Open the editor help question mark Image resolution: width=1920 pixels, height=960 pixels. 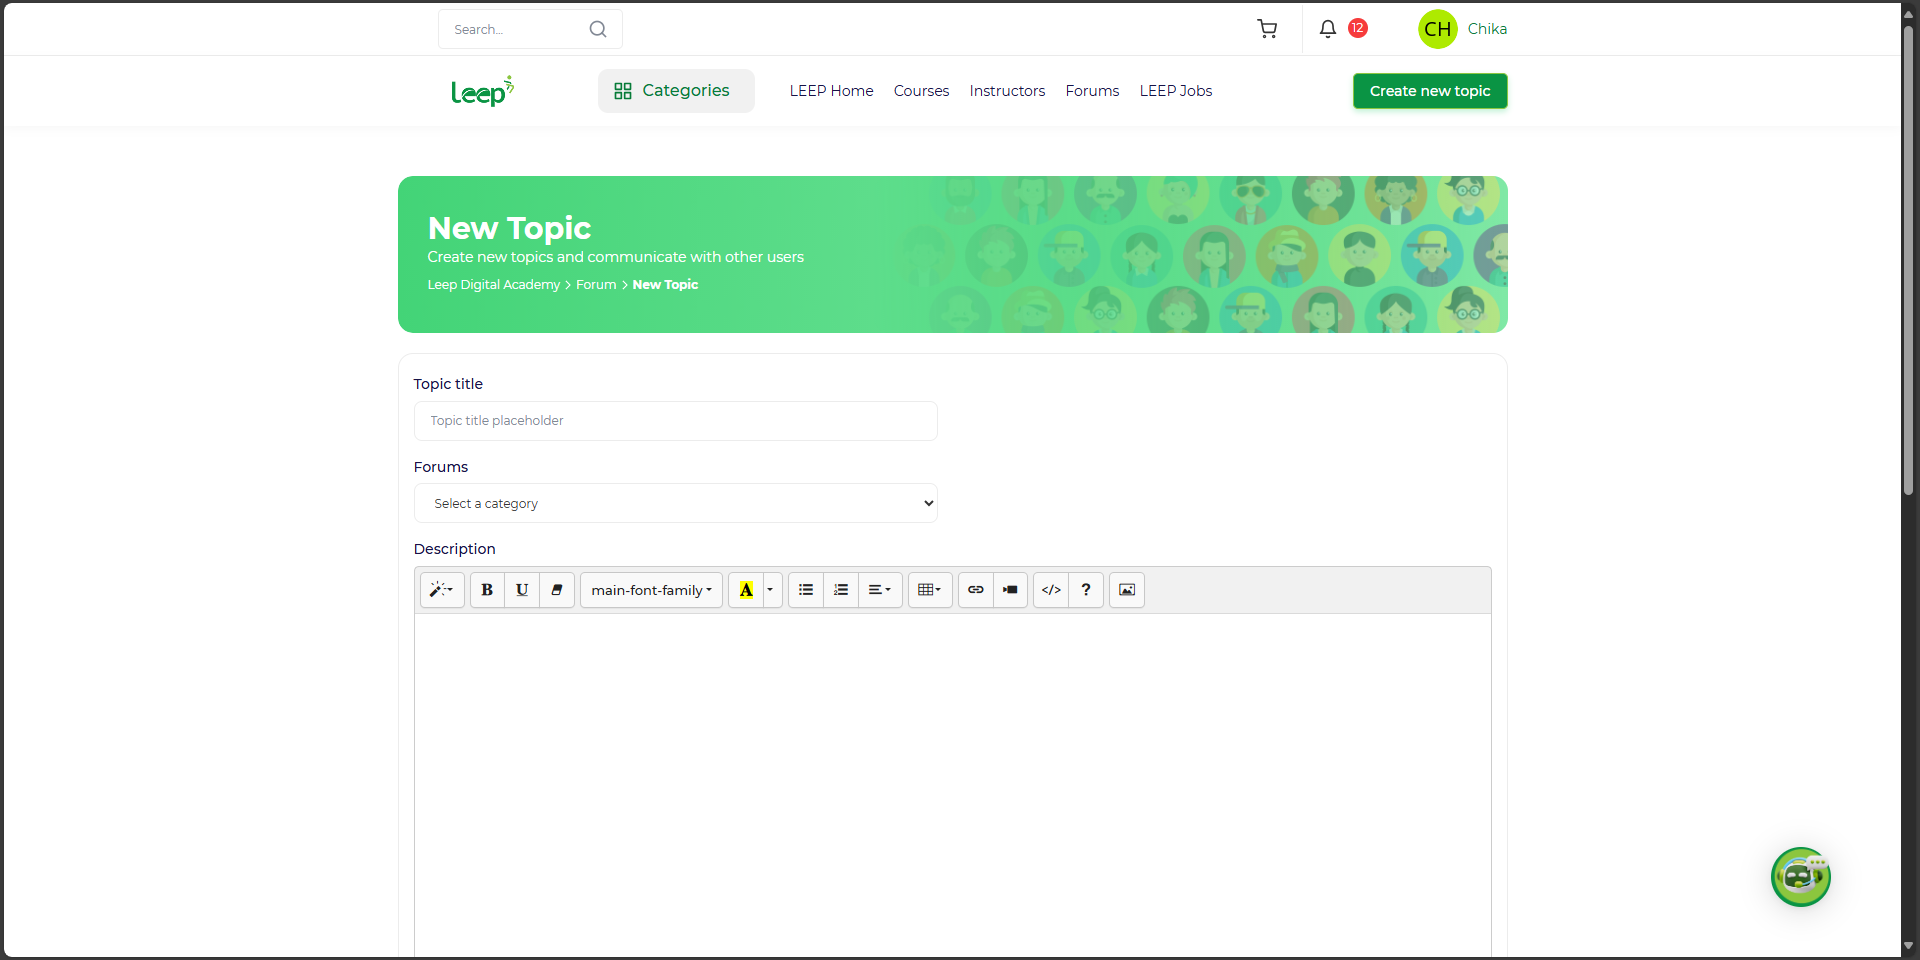(x=1086, y=590)
